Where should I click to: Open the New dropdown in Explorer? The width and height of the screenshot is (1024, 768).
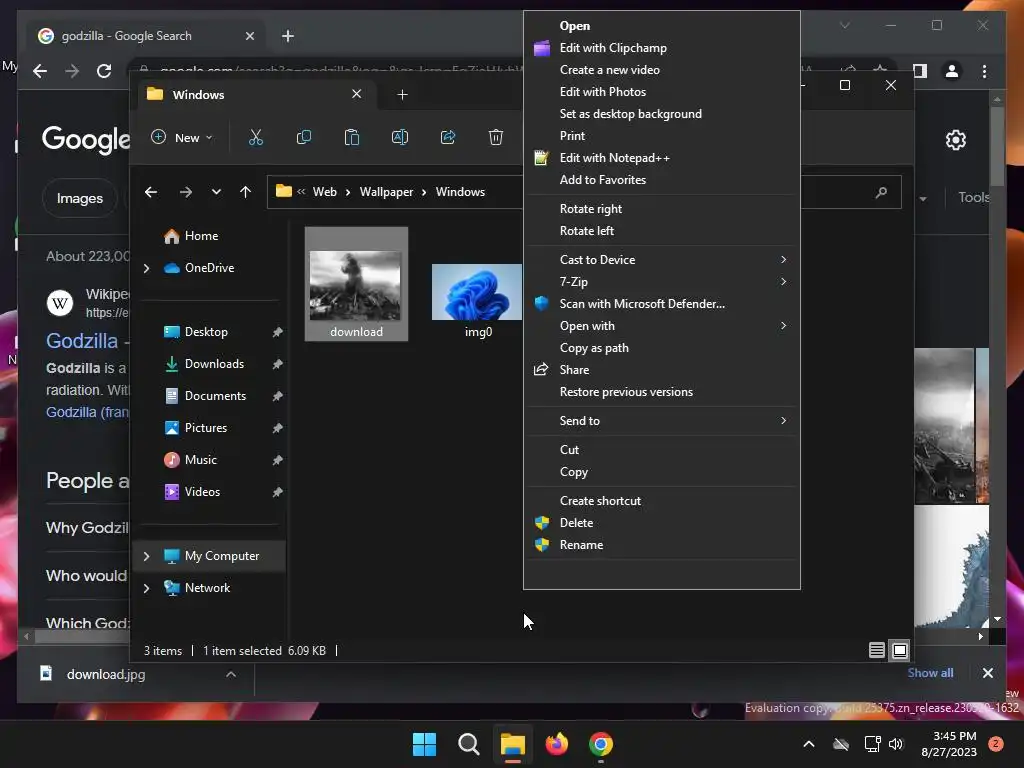(182, 137)
